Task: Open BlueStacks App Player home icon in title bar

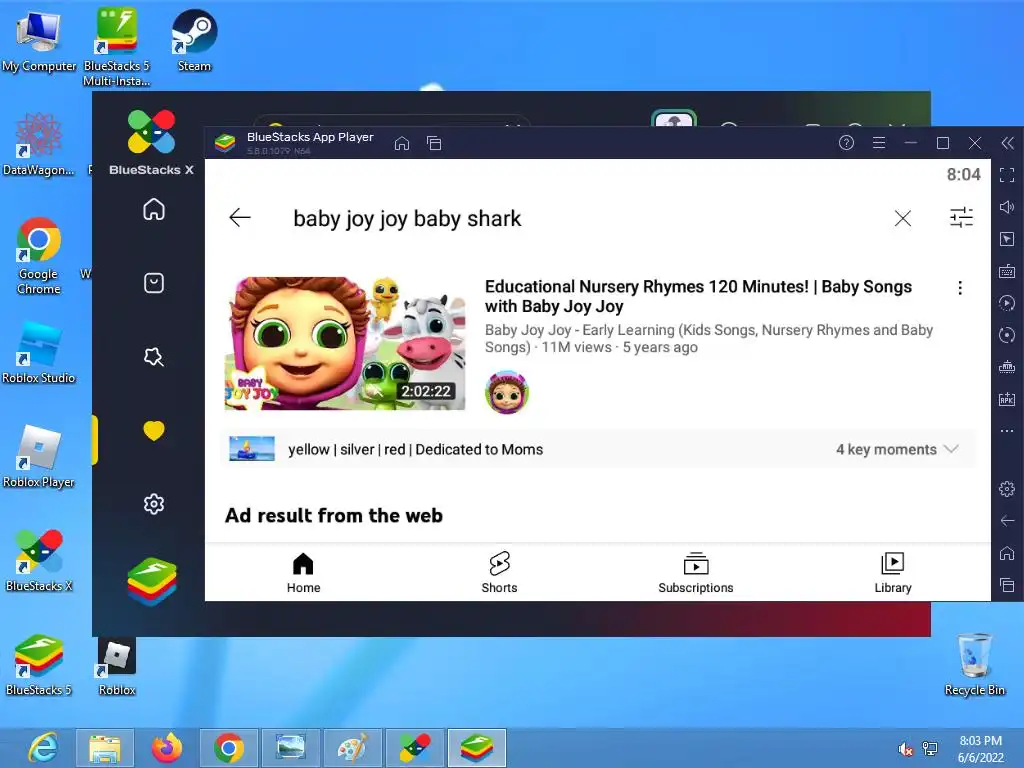Action: tap(402, 143)
